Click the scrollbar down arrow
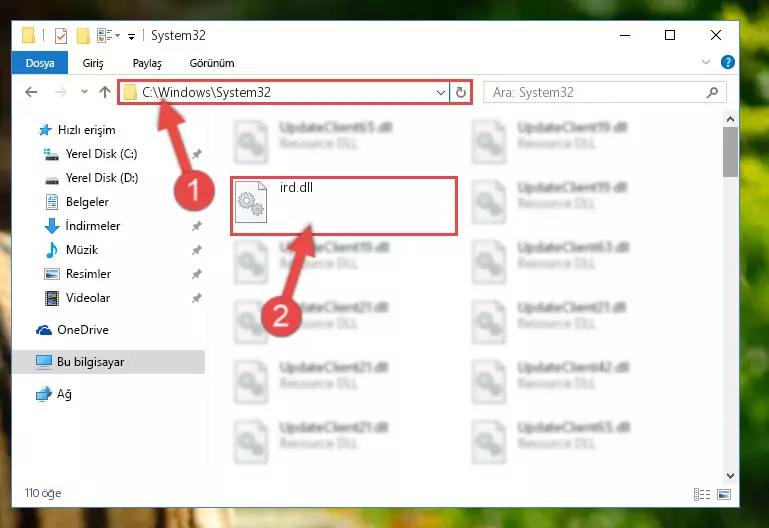Image resolution: width=769 pixels, height=528 pixels. point(730,476)
